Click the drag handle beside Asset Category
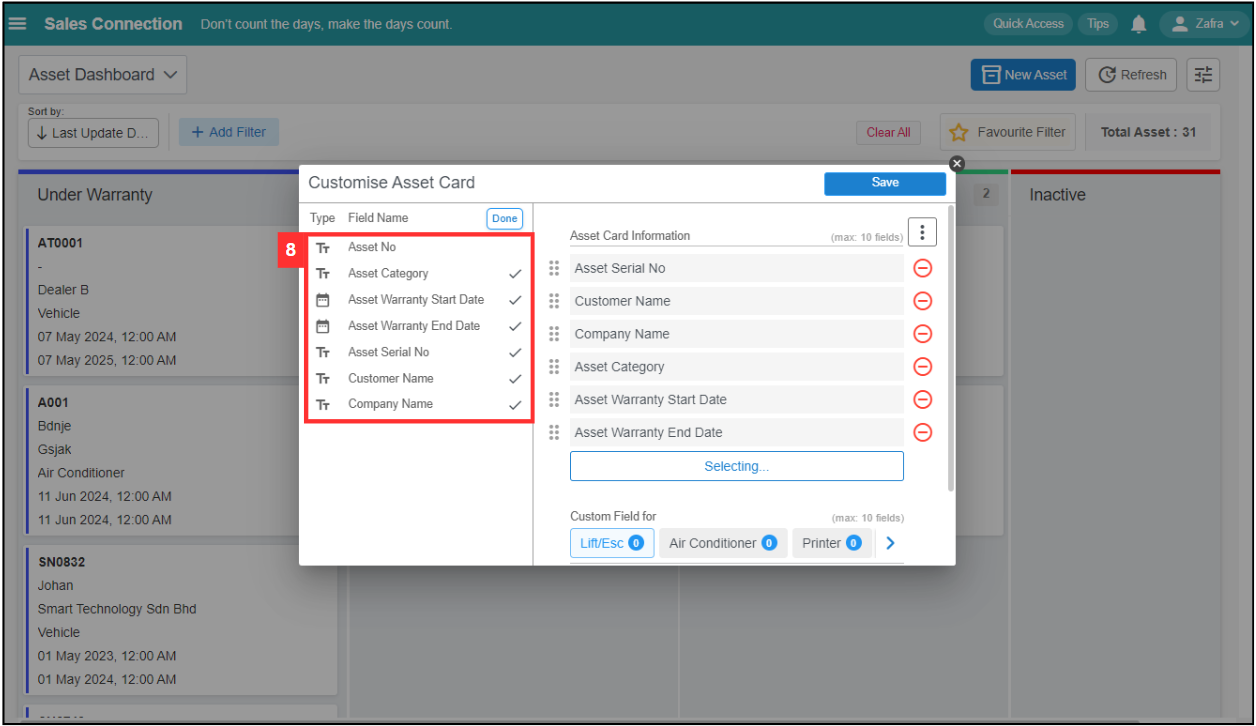 click(x=554, y=367)
